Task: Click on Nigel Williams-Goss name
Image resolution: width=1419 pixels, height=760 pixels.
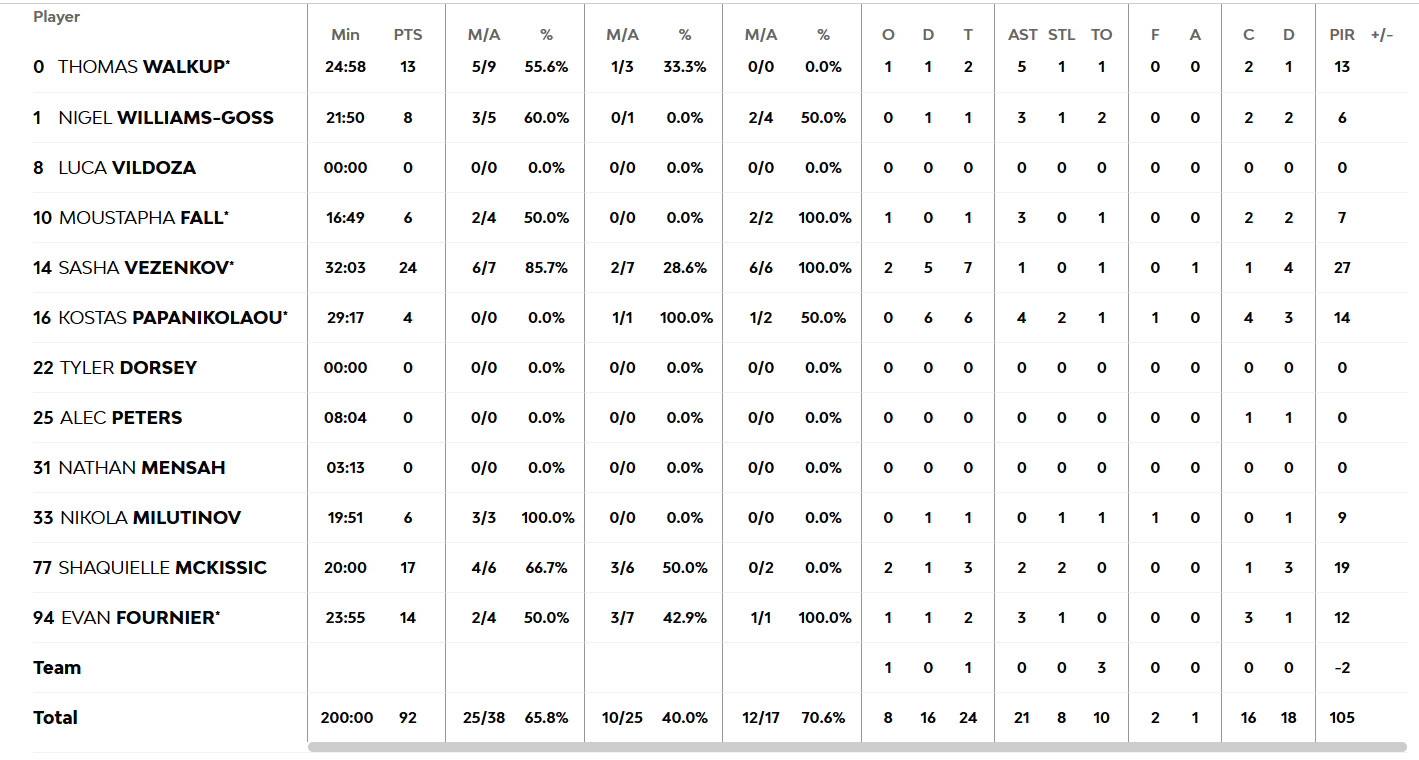Action: [x=165, y=117]
